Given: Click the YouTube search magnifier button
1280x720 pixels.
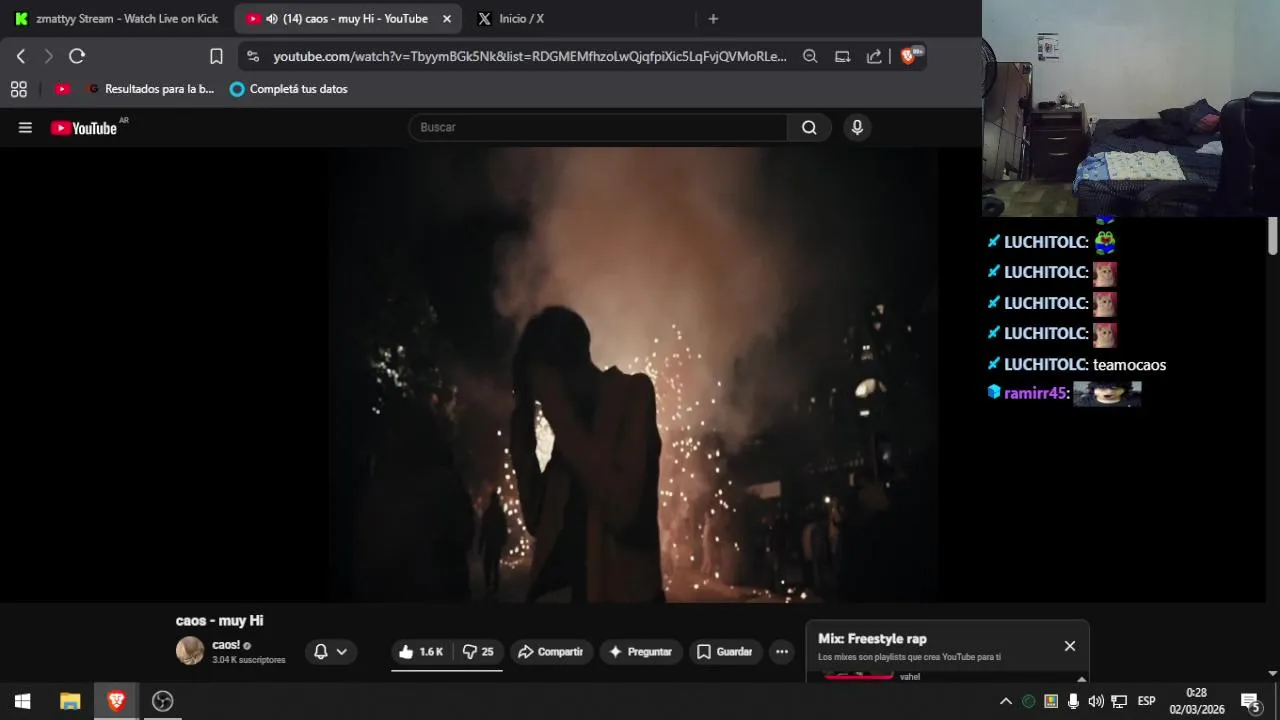Looking at the screenshot, I should pyautogui.click(x=809, y=128).
